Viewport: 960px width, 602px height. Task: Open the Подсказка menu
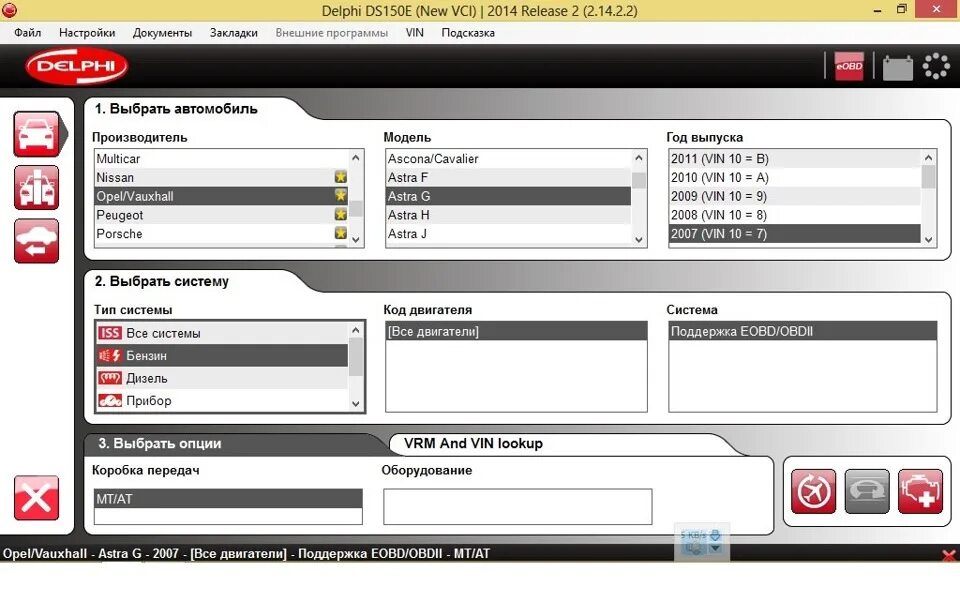tap(468, 32)
